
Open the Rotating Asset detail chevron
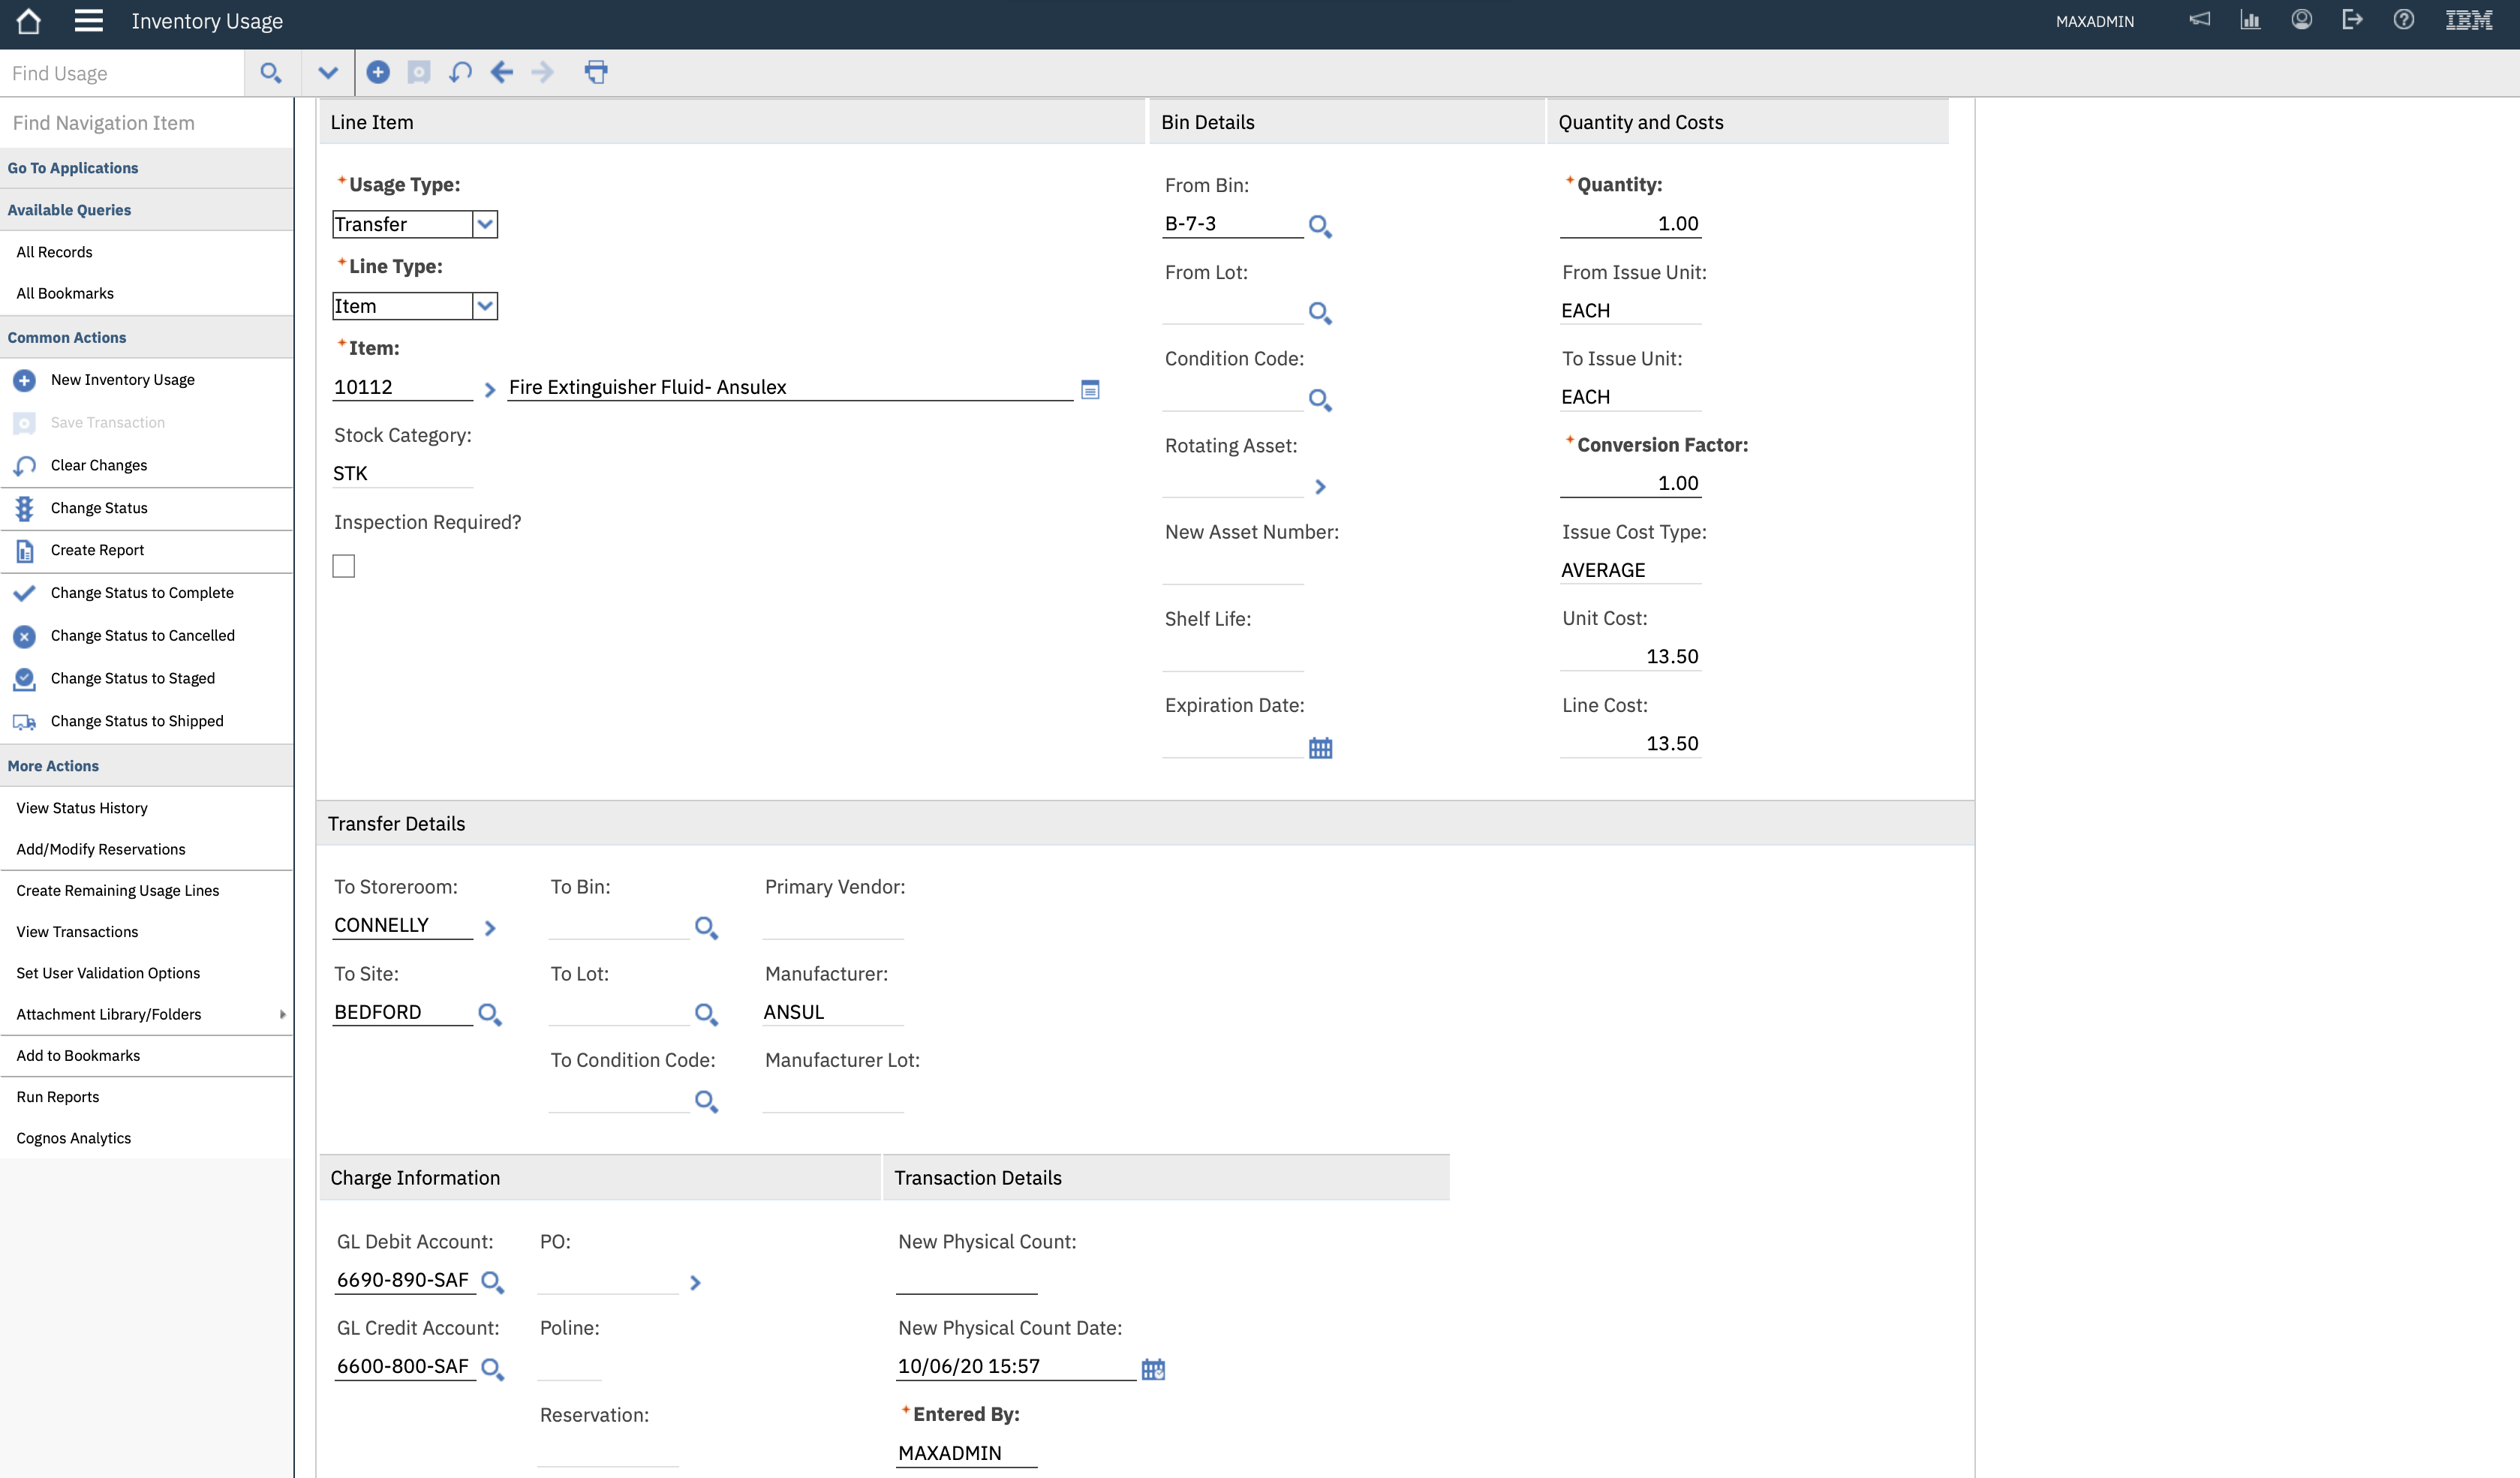tap(1320, 487)
